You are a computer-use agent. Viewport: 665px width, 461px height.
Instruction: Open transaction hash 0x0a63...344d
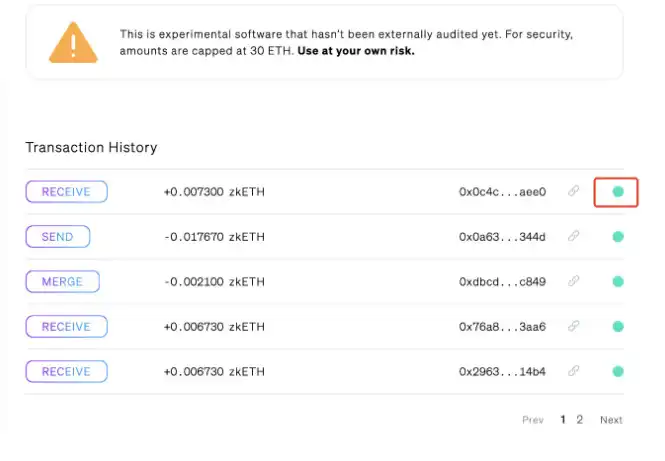[x=502, y=237]
